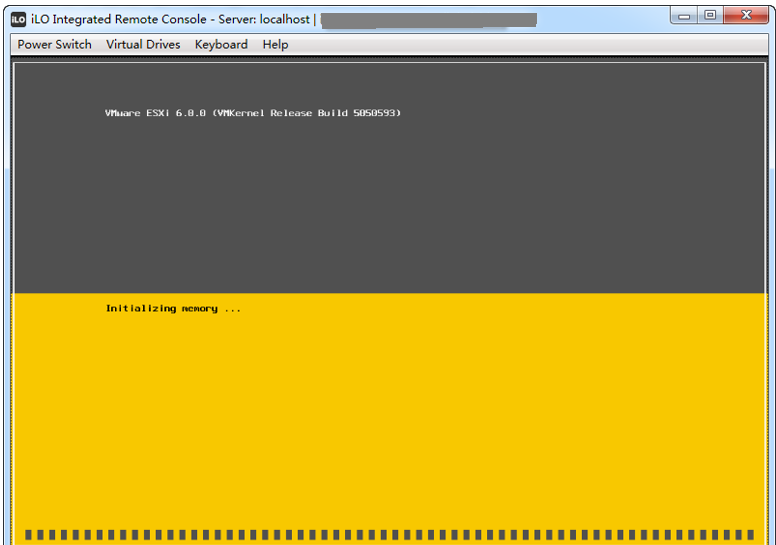The image size is (776, 545).
Task: Click the iLO logo icon in the title bar
Action: pyautogui.click(x=18, y=19)
